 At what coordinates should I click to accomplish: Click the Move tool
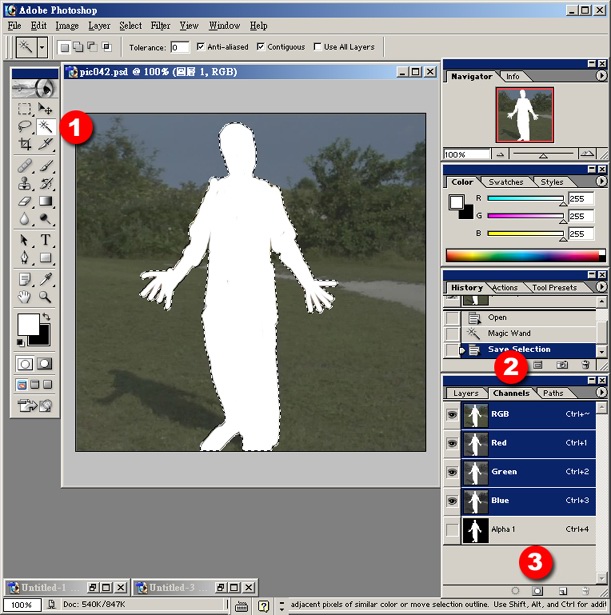click(45, 109)
